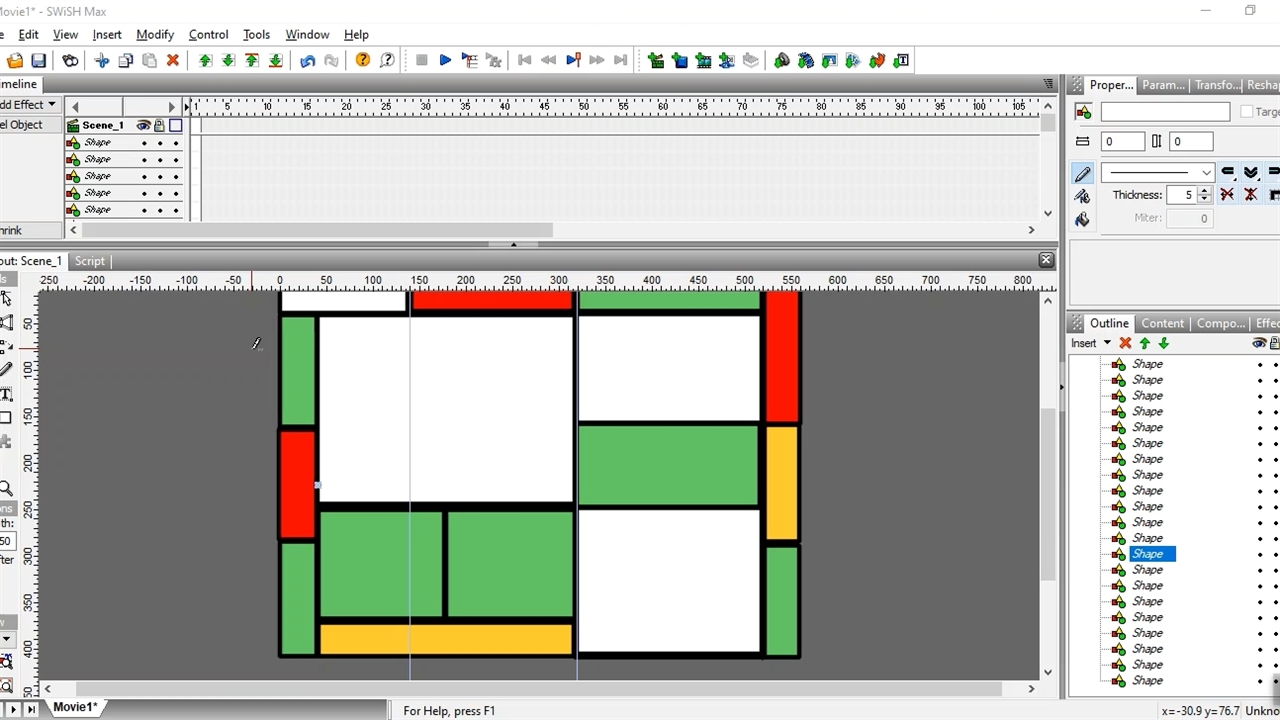Open the Modify menu

click(155, 34)
